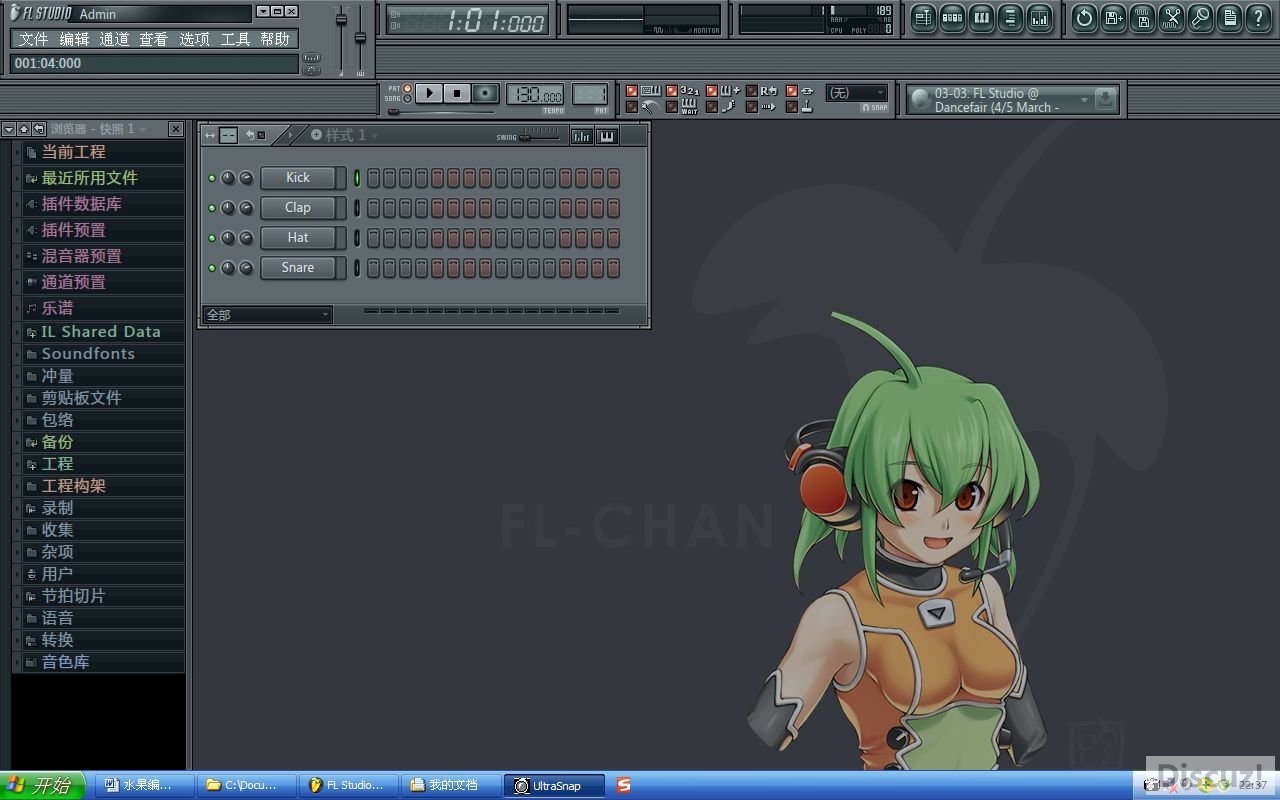
Task: Adjust the swing slider in step sequencer
Action: click(539, 136)
